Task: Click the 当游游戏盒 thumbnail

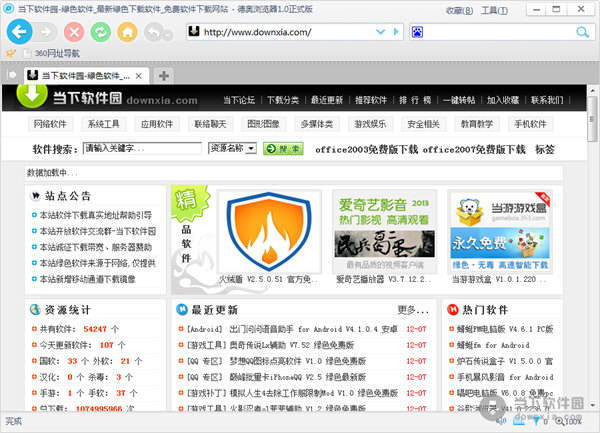Action: pos(500,232)
